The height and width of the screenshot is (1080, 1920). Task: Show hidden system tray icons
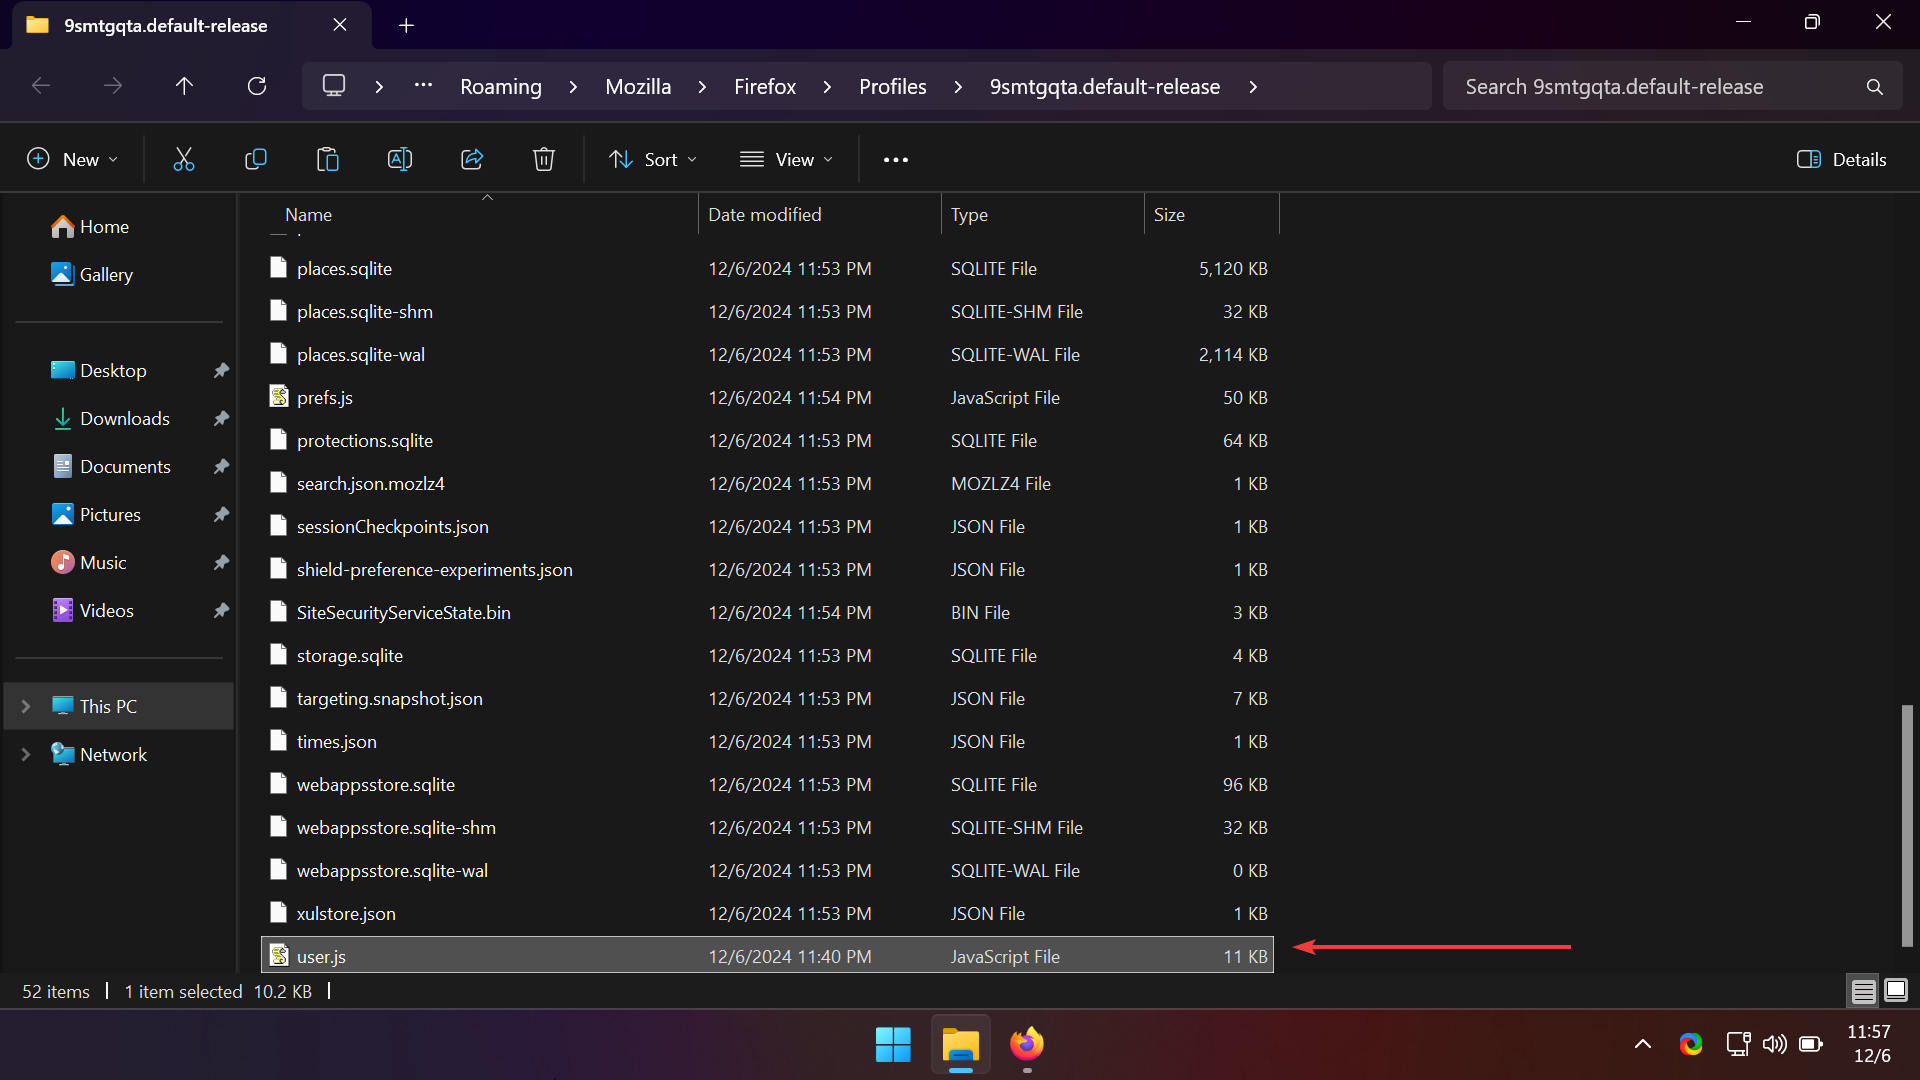click(x=1643, y=1044)
